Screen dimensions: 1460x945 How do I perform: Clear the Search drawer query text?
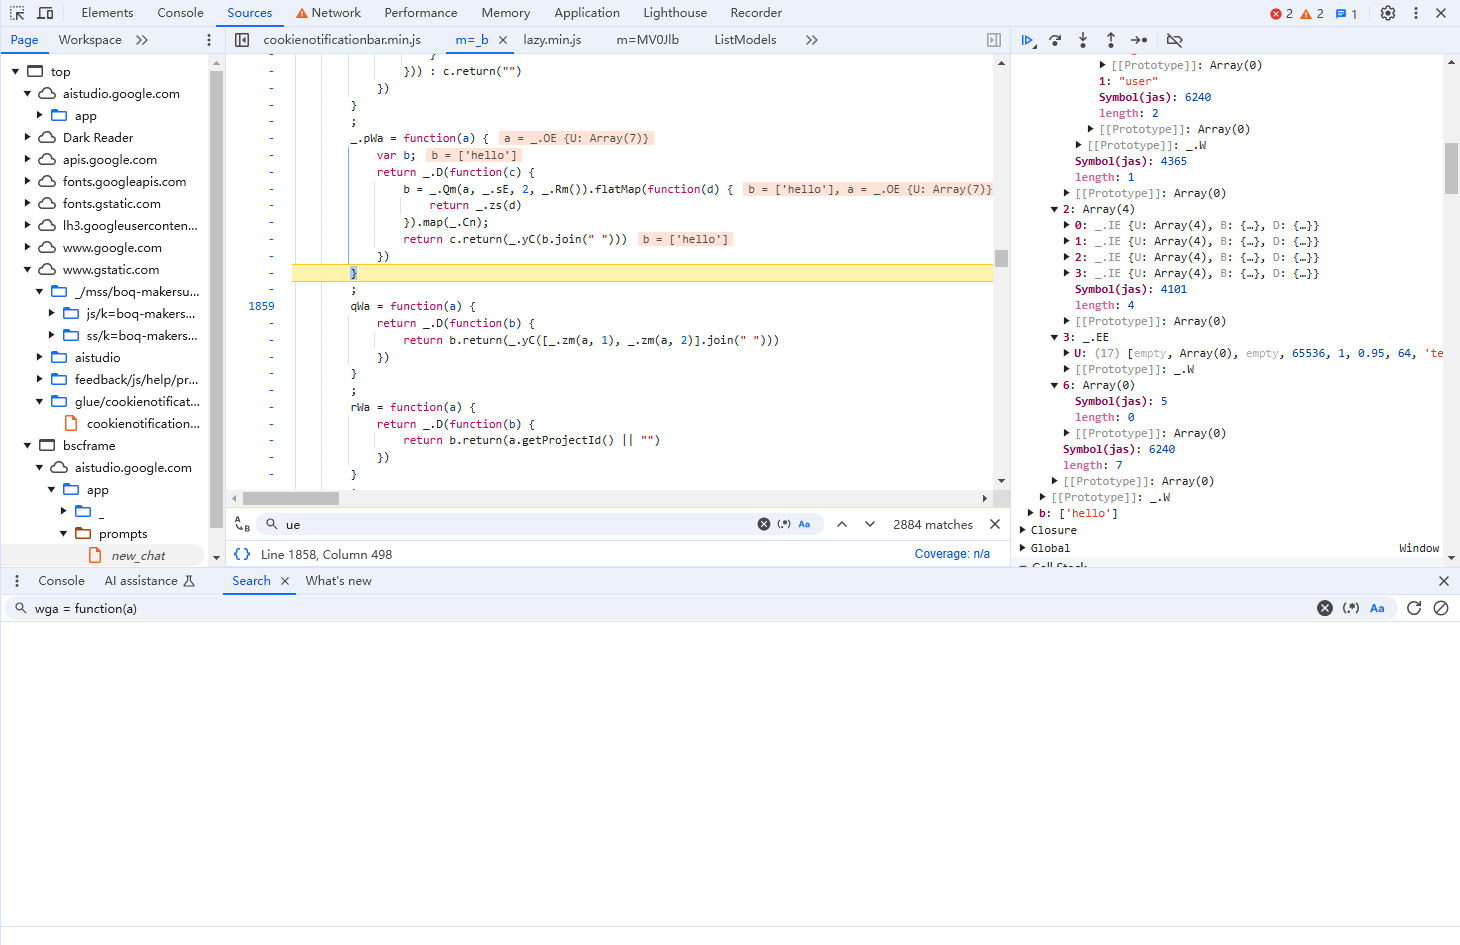pyautogui.click(x=1325, y=608)
